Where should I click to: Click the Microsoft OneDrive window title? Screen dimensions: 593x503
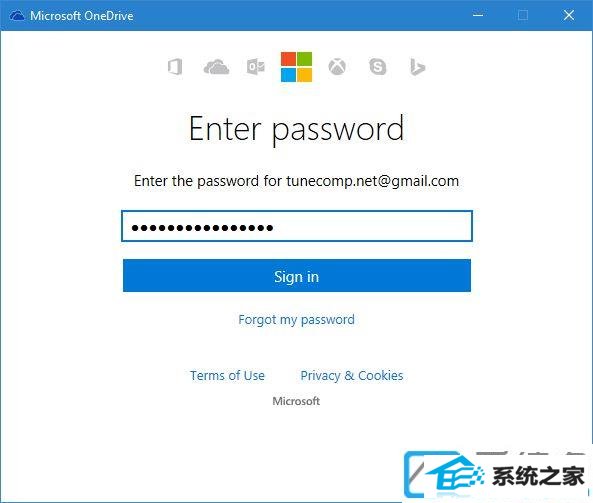pyautogui.click(x=82, y=16)
